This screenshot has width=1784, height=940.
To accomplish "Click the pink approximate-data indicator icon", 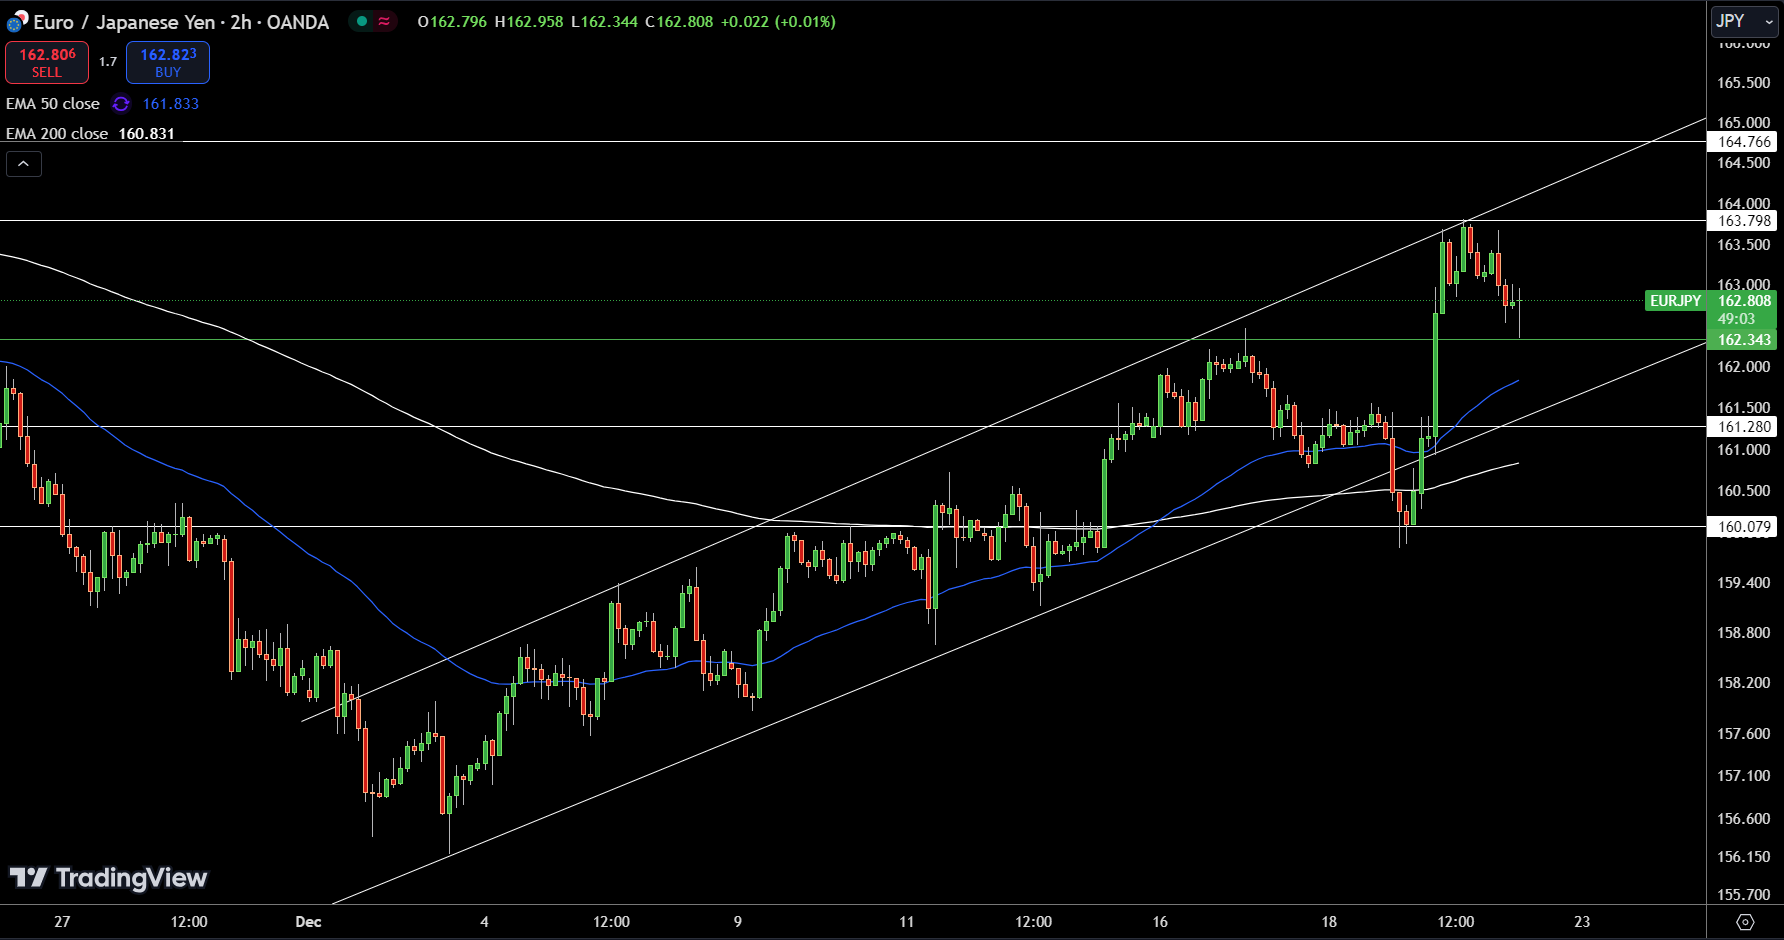I will [x=384, y=21].
